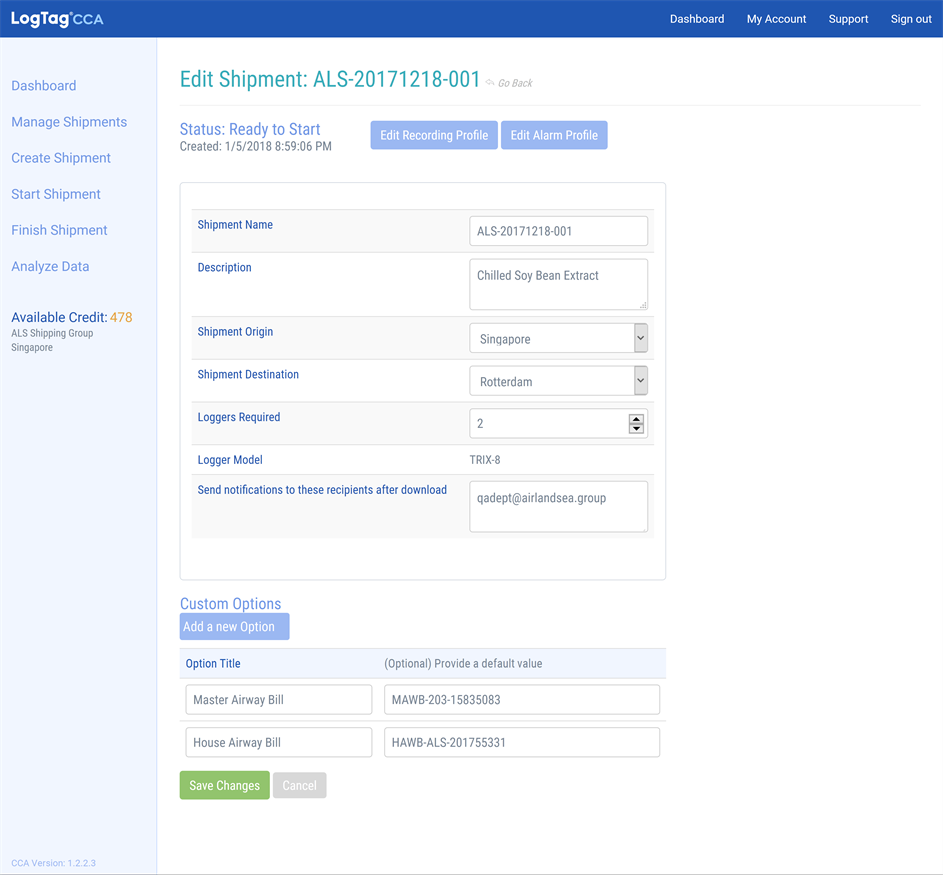The height and width of the screenshot is (875, 943).
Task: Click the Shipment Name text field
Action: pyautogui.click(x=558, y=231)
